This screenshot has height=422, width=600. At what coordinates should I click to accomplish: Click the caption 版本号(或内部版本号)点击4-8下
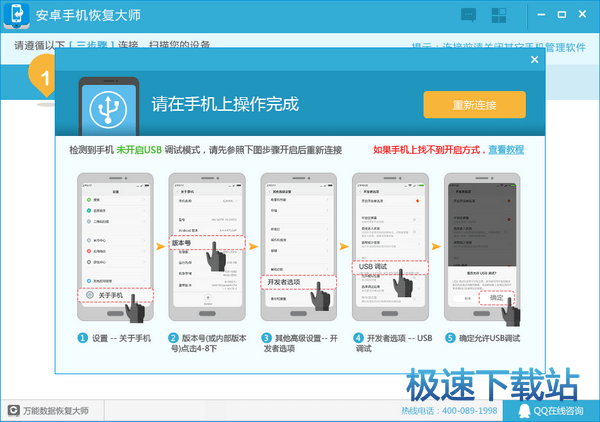(x=209, y=343)
